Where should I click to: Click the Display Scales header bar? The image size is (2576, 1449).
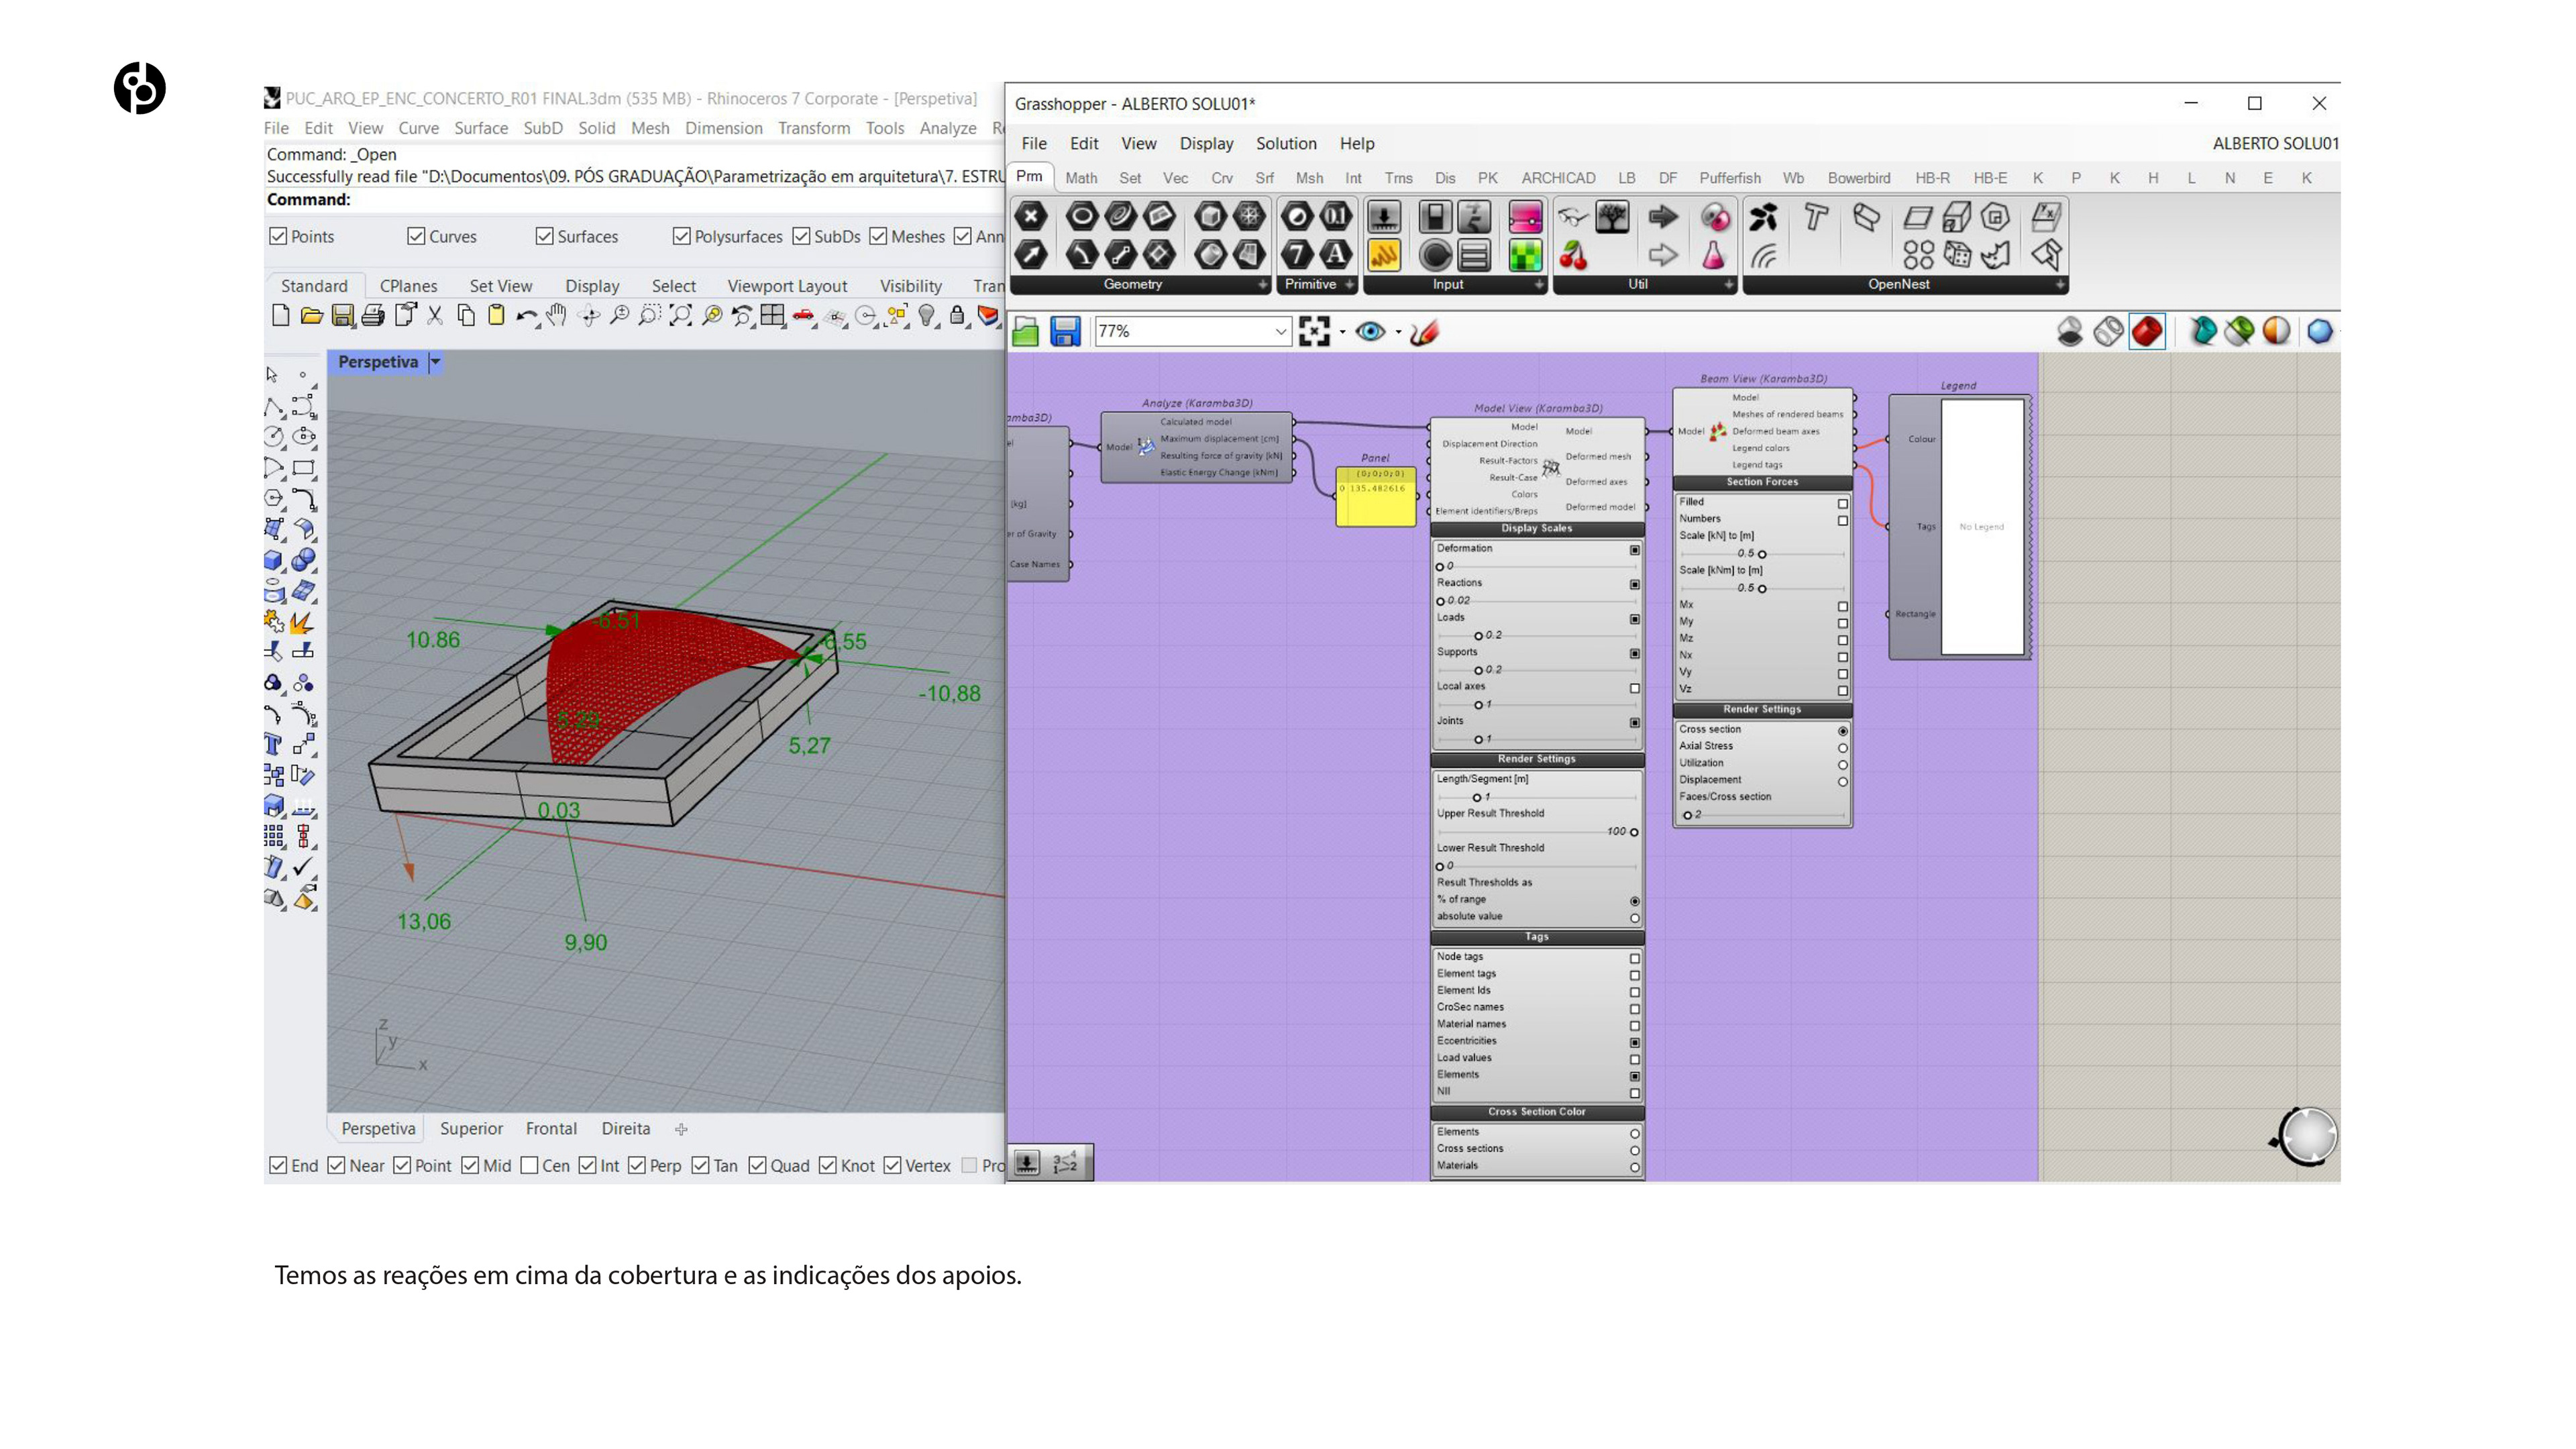click(x=1536, y=528)
